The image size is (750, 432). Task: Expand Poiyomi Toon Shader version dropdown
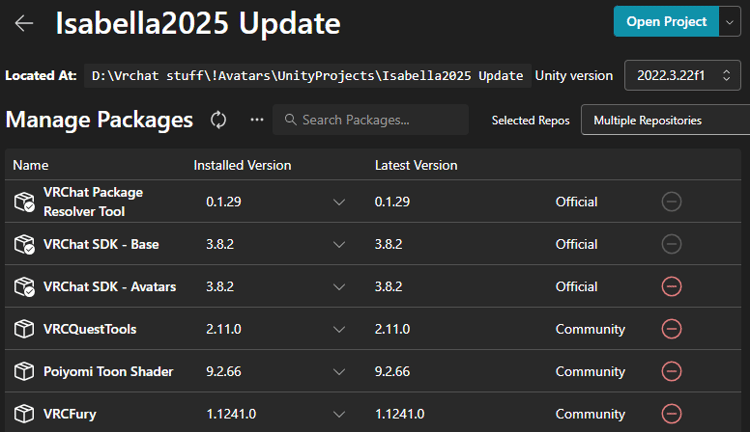pyautogui.click(x=338, y=371)
